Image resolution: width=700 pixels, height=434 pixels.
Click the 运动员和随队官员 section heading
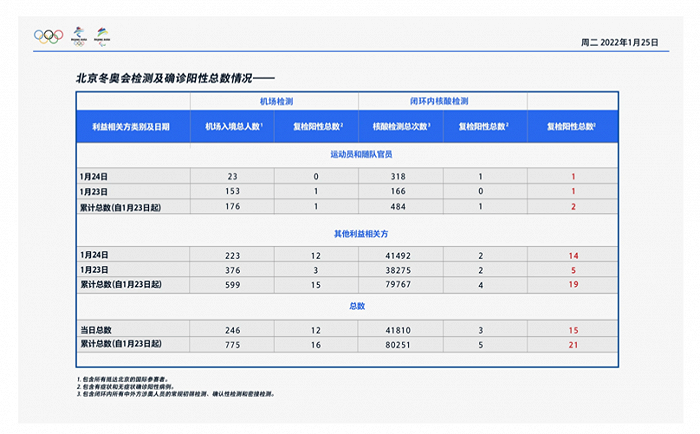click(361, 154)
